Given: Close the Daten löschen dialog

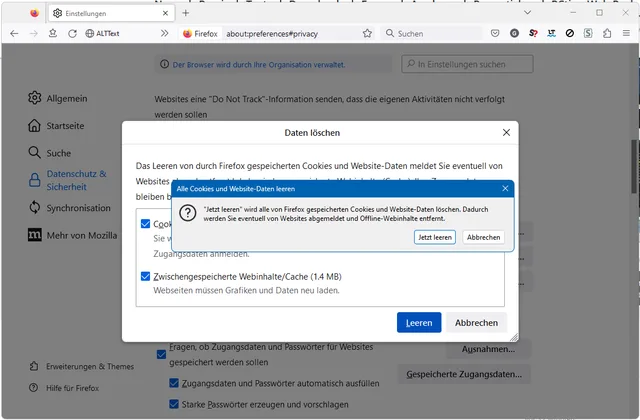Looking at the screenshot, I should pos(506,132).
